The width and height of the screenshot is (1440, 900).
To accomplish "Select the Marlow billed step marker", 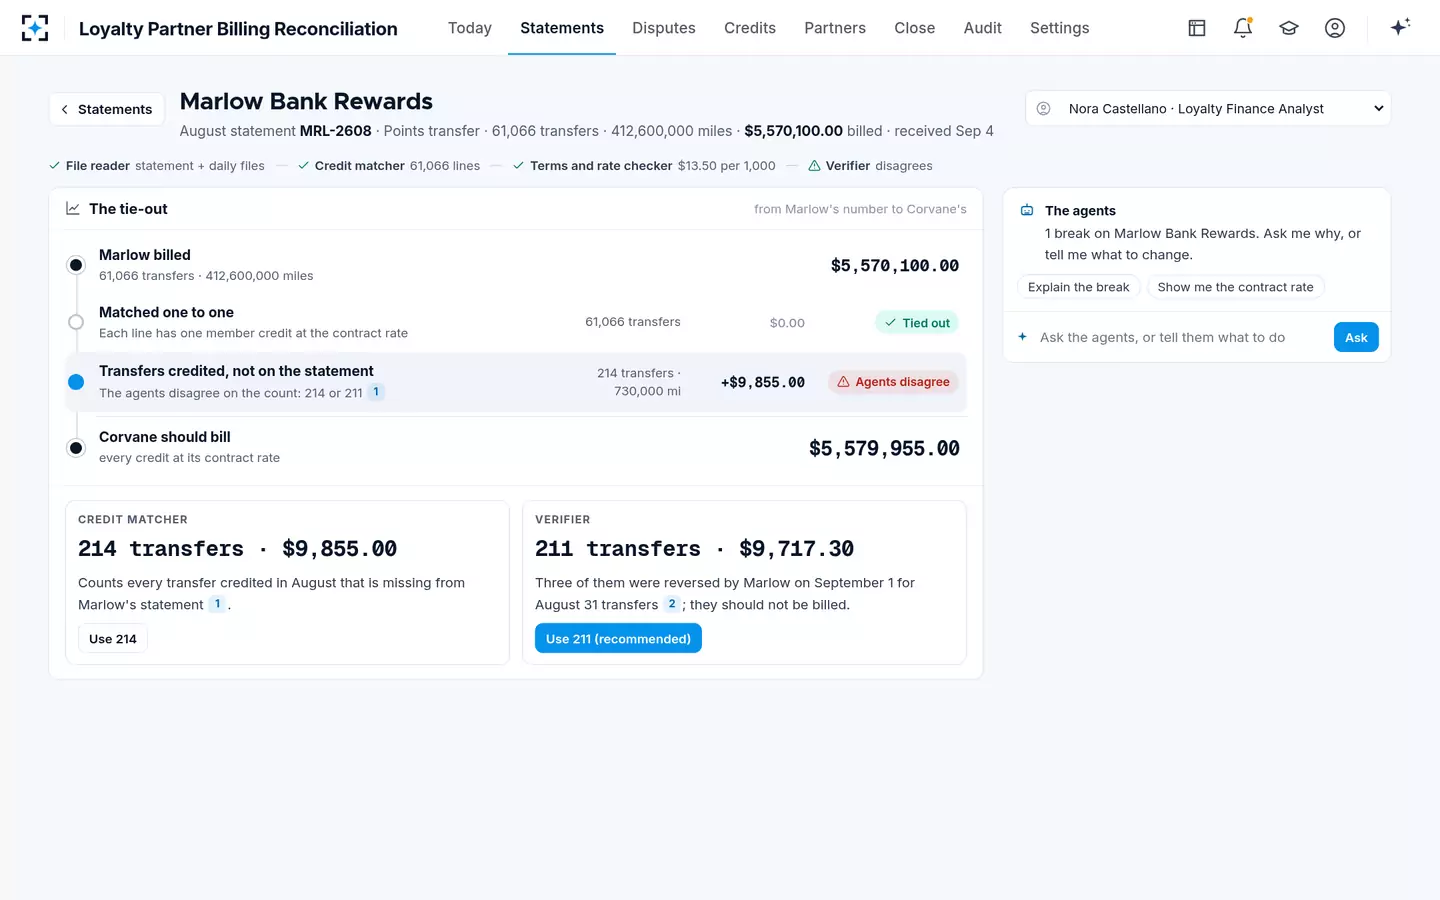I will click(x=76, y=265).
